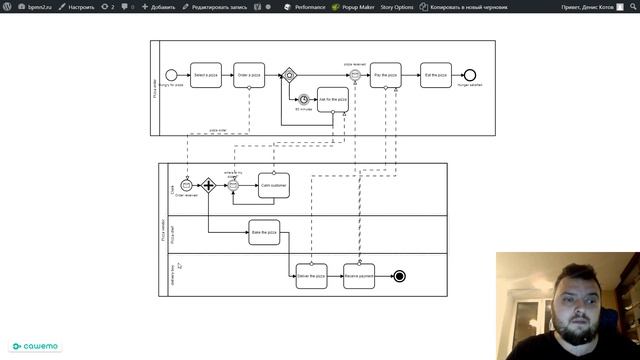This screenshot has width=640, height=360.
Task: Open the WordPress logo menu
Action: coord(7,7)
